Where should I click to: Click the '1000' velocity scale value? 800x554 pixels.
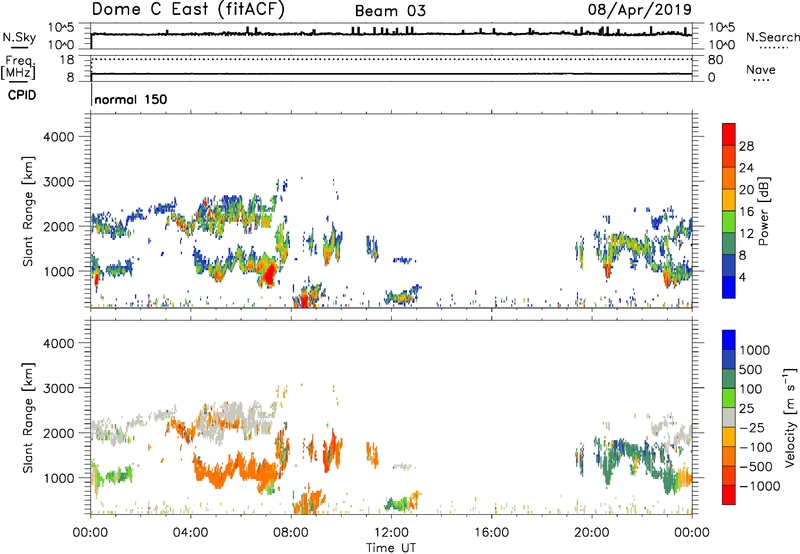[755, 350]
